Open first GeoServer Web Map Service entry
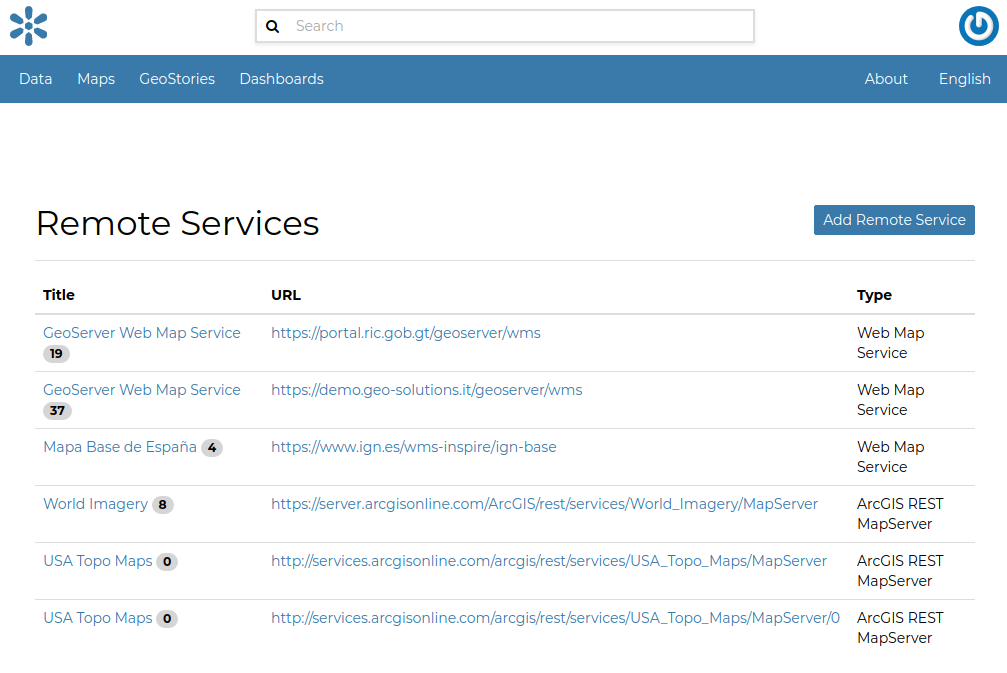The height and width of the screenshot is (673, 1007). tap(141, 332)
